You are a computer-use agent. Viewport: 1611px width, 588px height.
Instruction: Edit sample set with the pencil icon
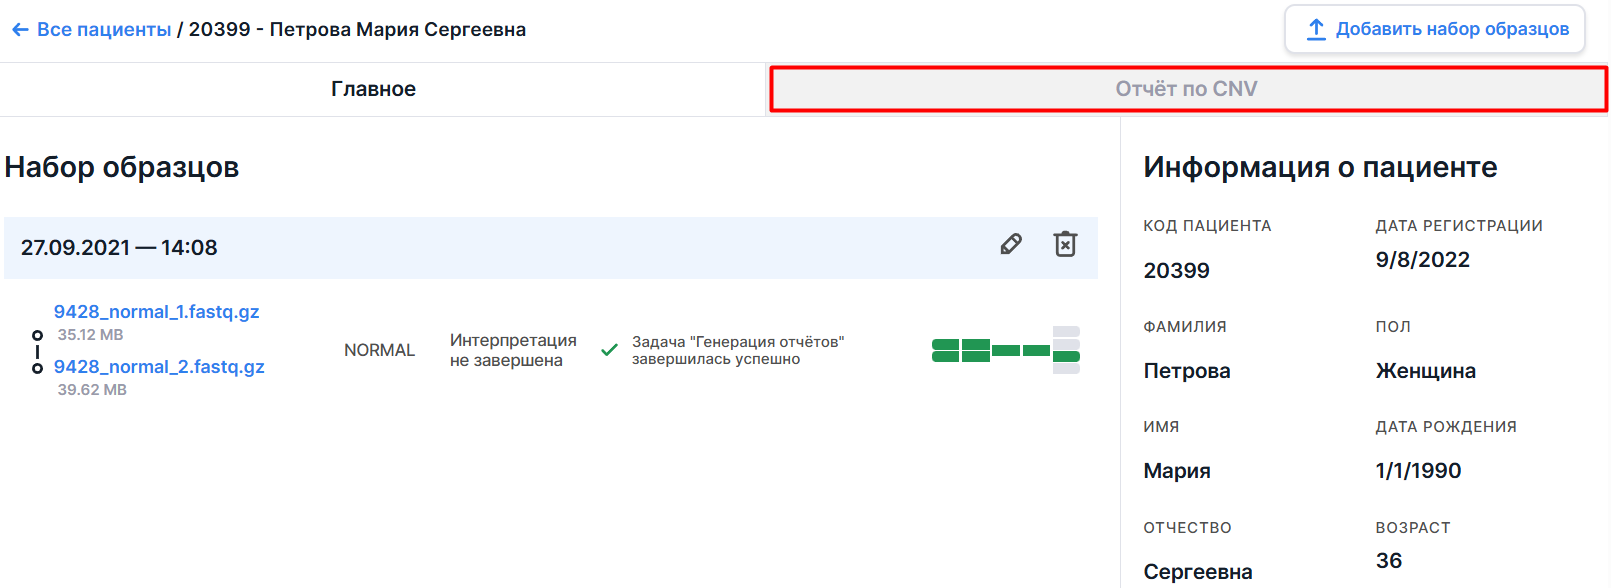1011,244
